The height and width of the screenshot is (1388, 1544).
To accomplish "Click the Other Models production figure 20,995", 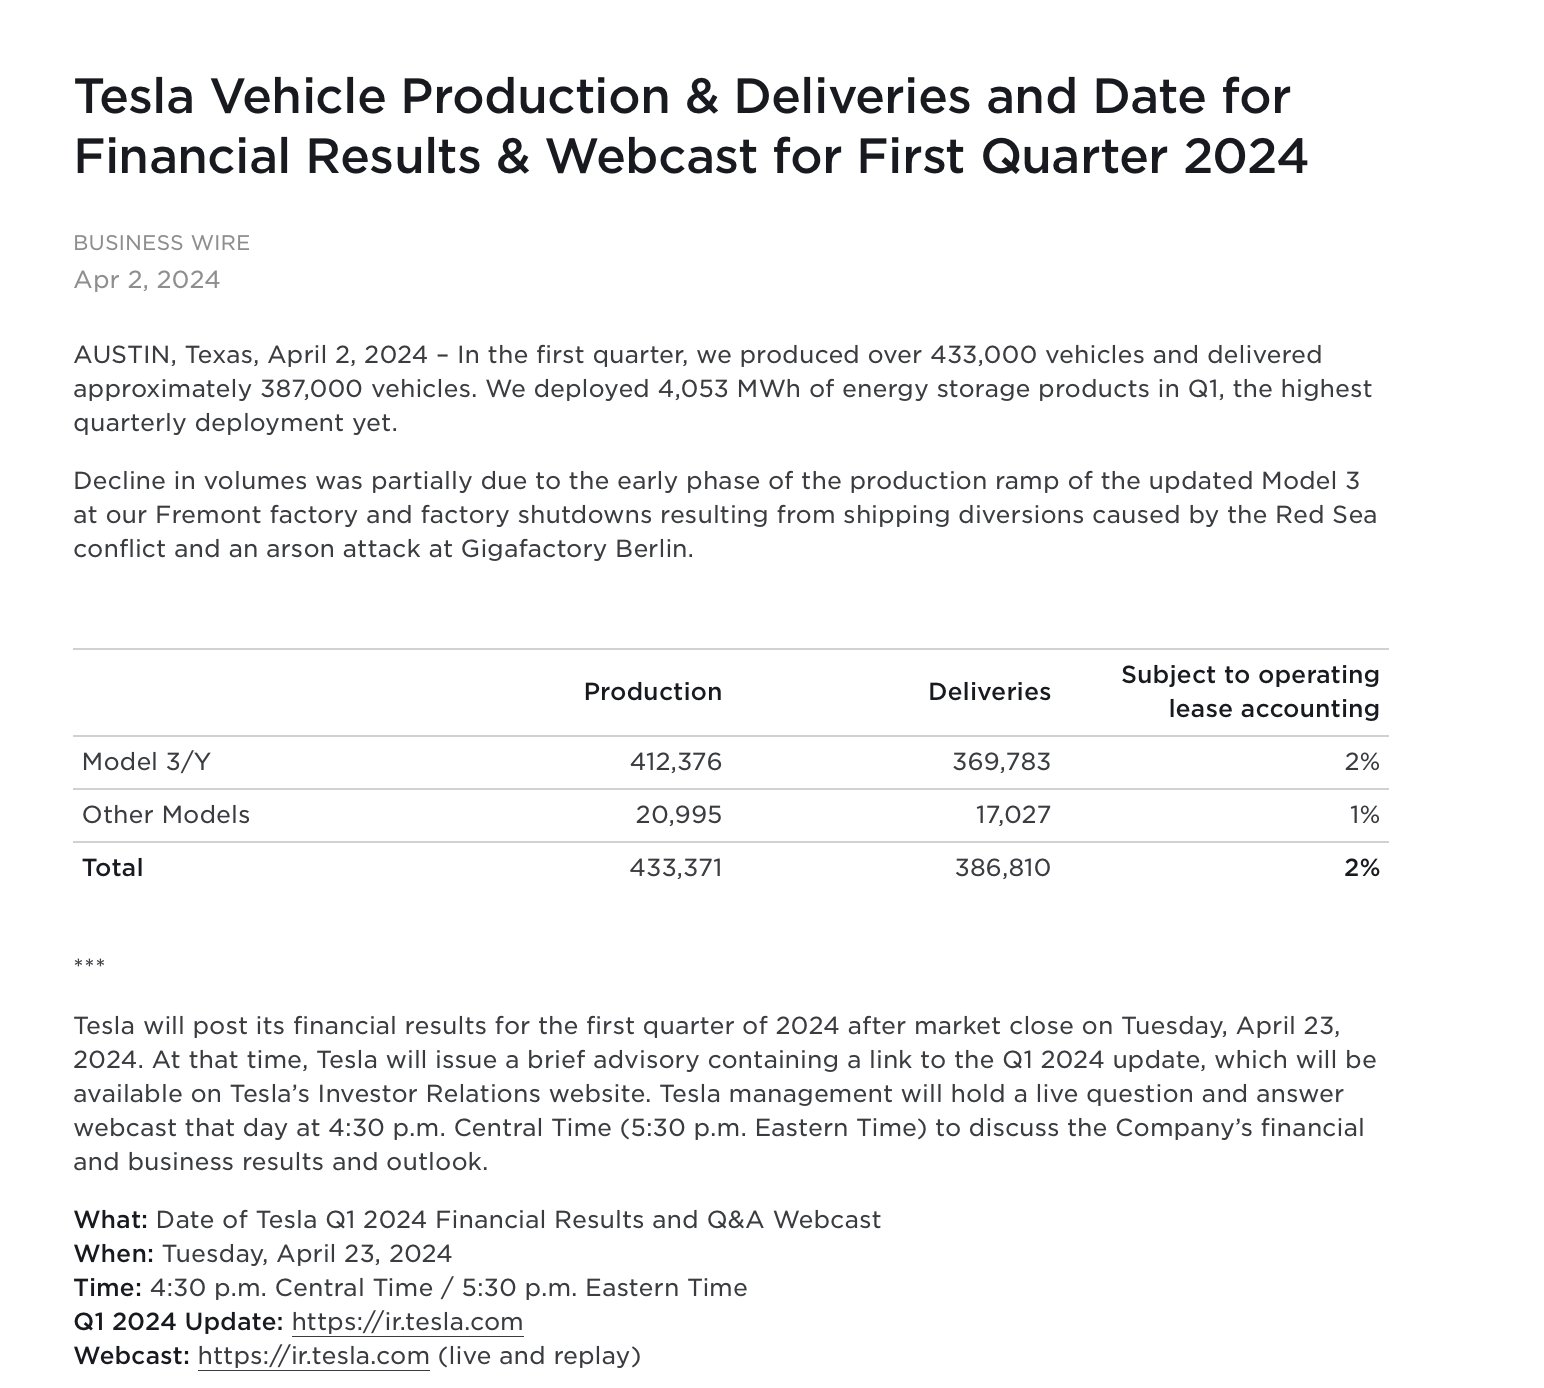I will click(x=678, y=815).
